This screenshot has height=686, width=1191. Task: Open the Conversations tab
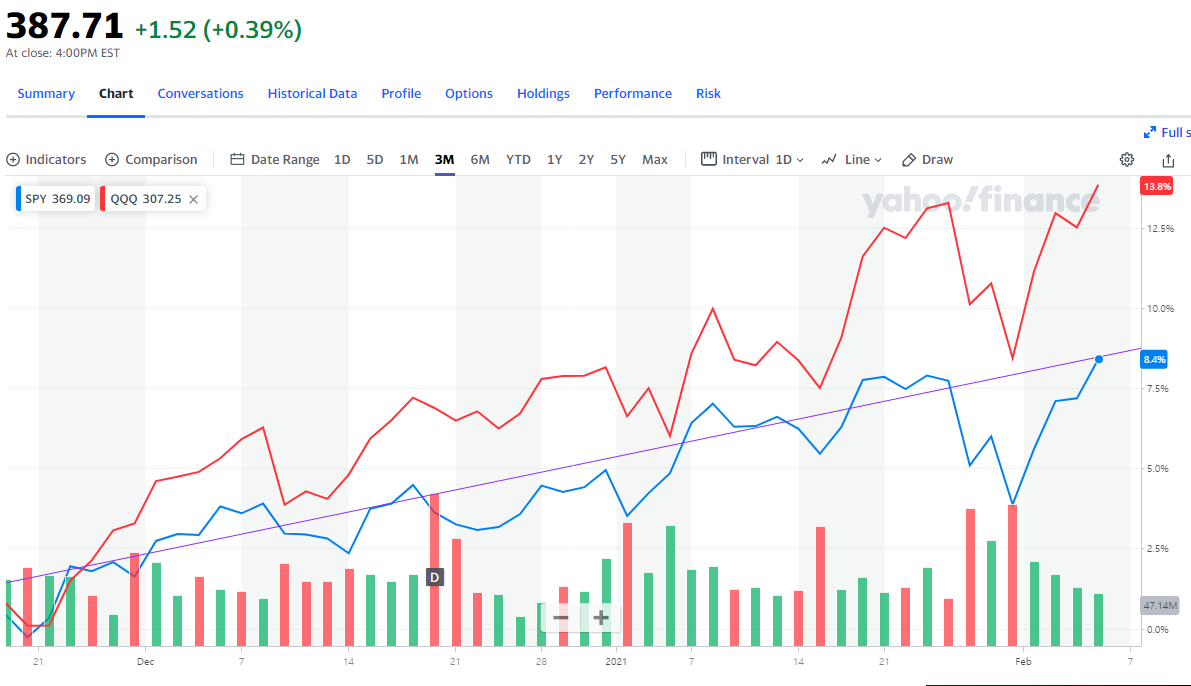[x=201, y=93]
